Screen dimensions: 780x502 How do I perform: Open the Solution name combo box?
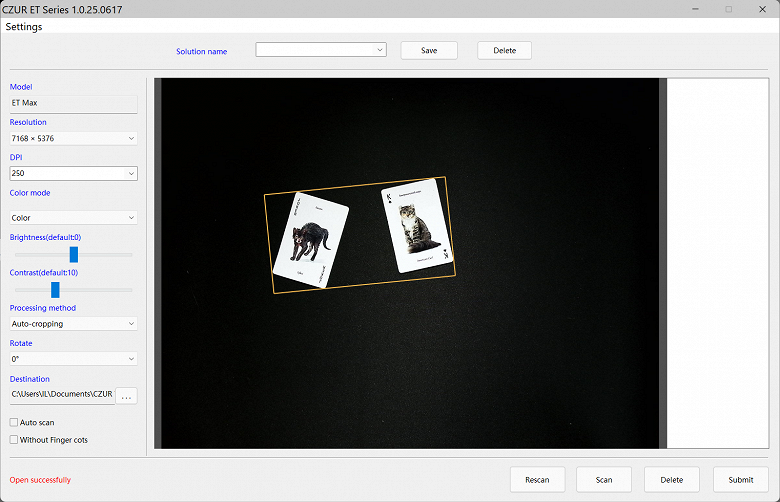[321, 50]
